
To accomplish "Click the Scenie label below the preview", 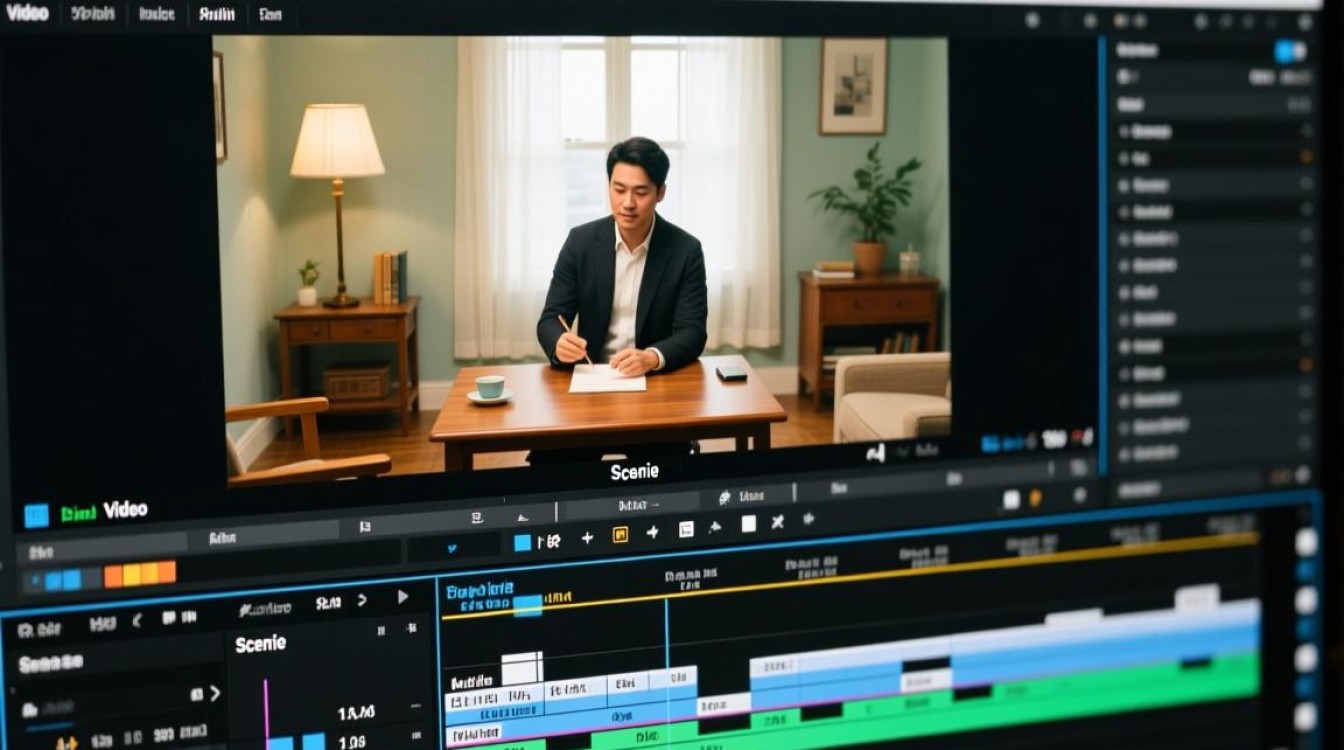I will point(634,472).
